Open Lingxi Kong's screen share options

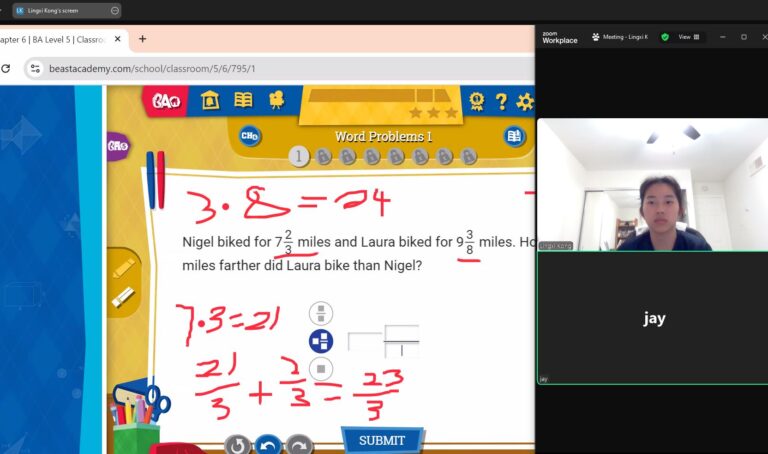point(115,10)
